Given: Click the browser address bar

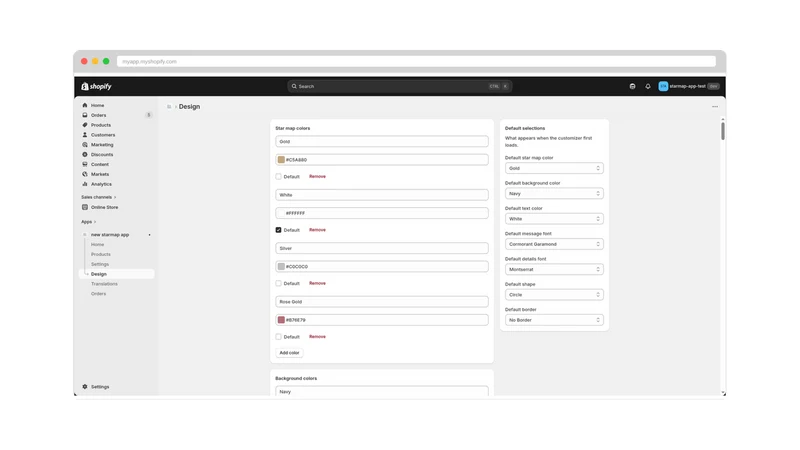Looking at the screenshot, I should tap(416, 61).
